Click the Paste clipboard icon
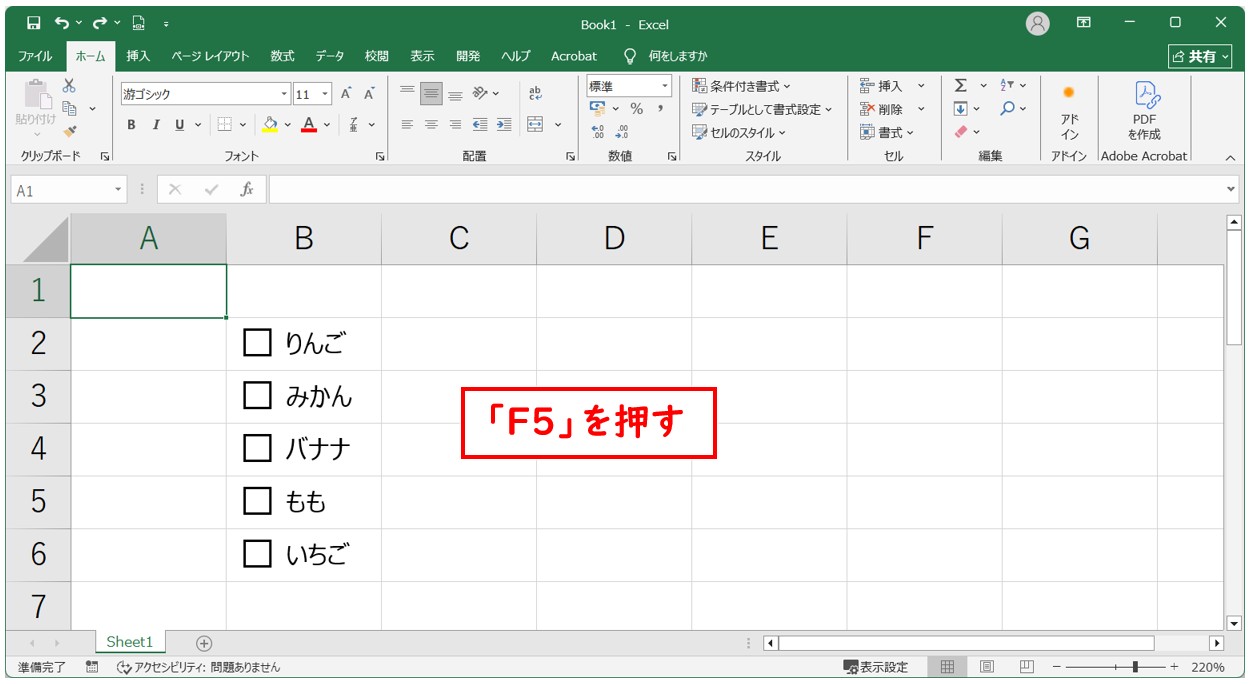Viewport: 1251px width, 684px height. click(36, 95)
